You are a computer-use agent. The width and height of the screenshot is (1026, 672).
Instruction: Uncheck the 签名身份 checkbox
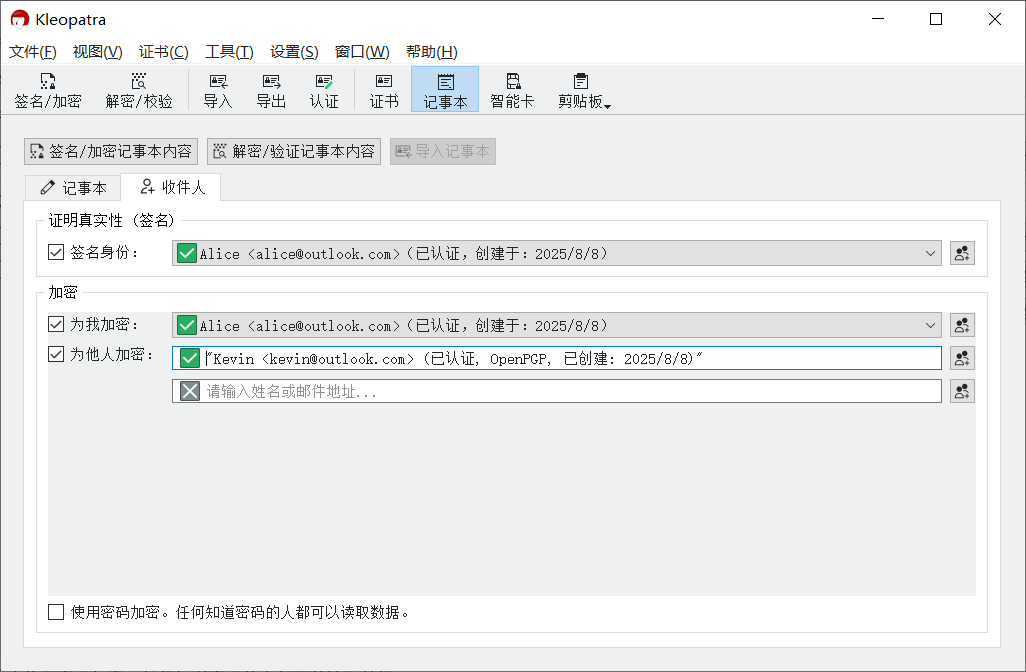pyautogui.click(x=56, y=253)
